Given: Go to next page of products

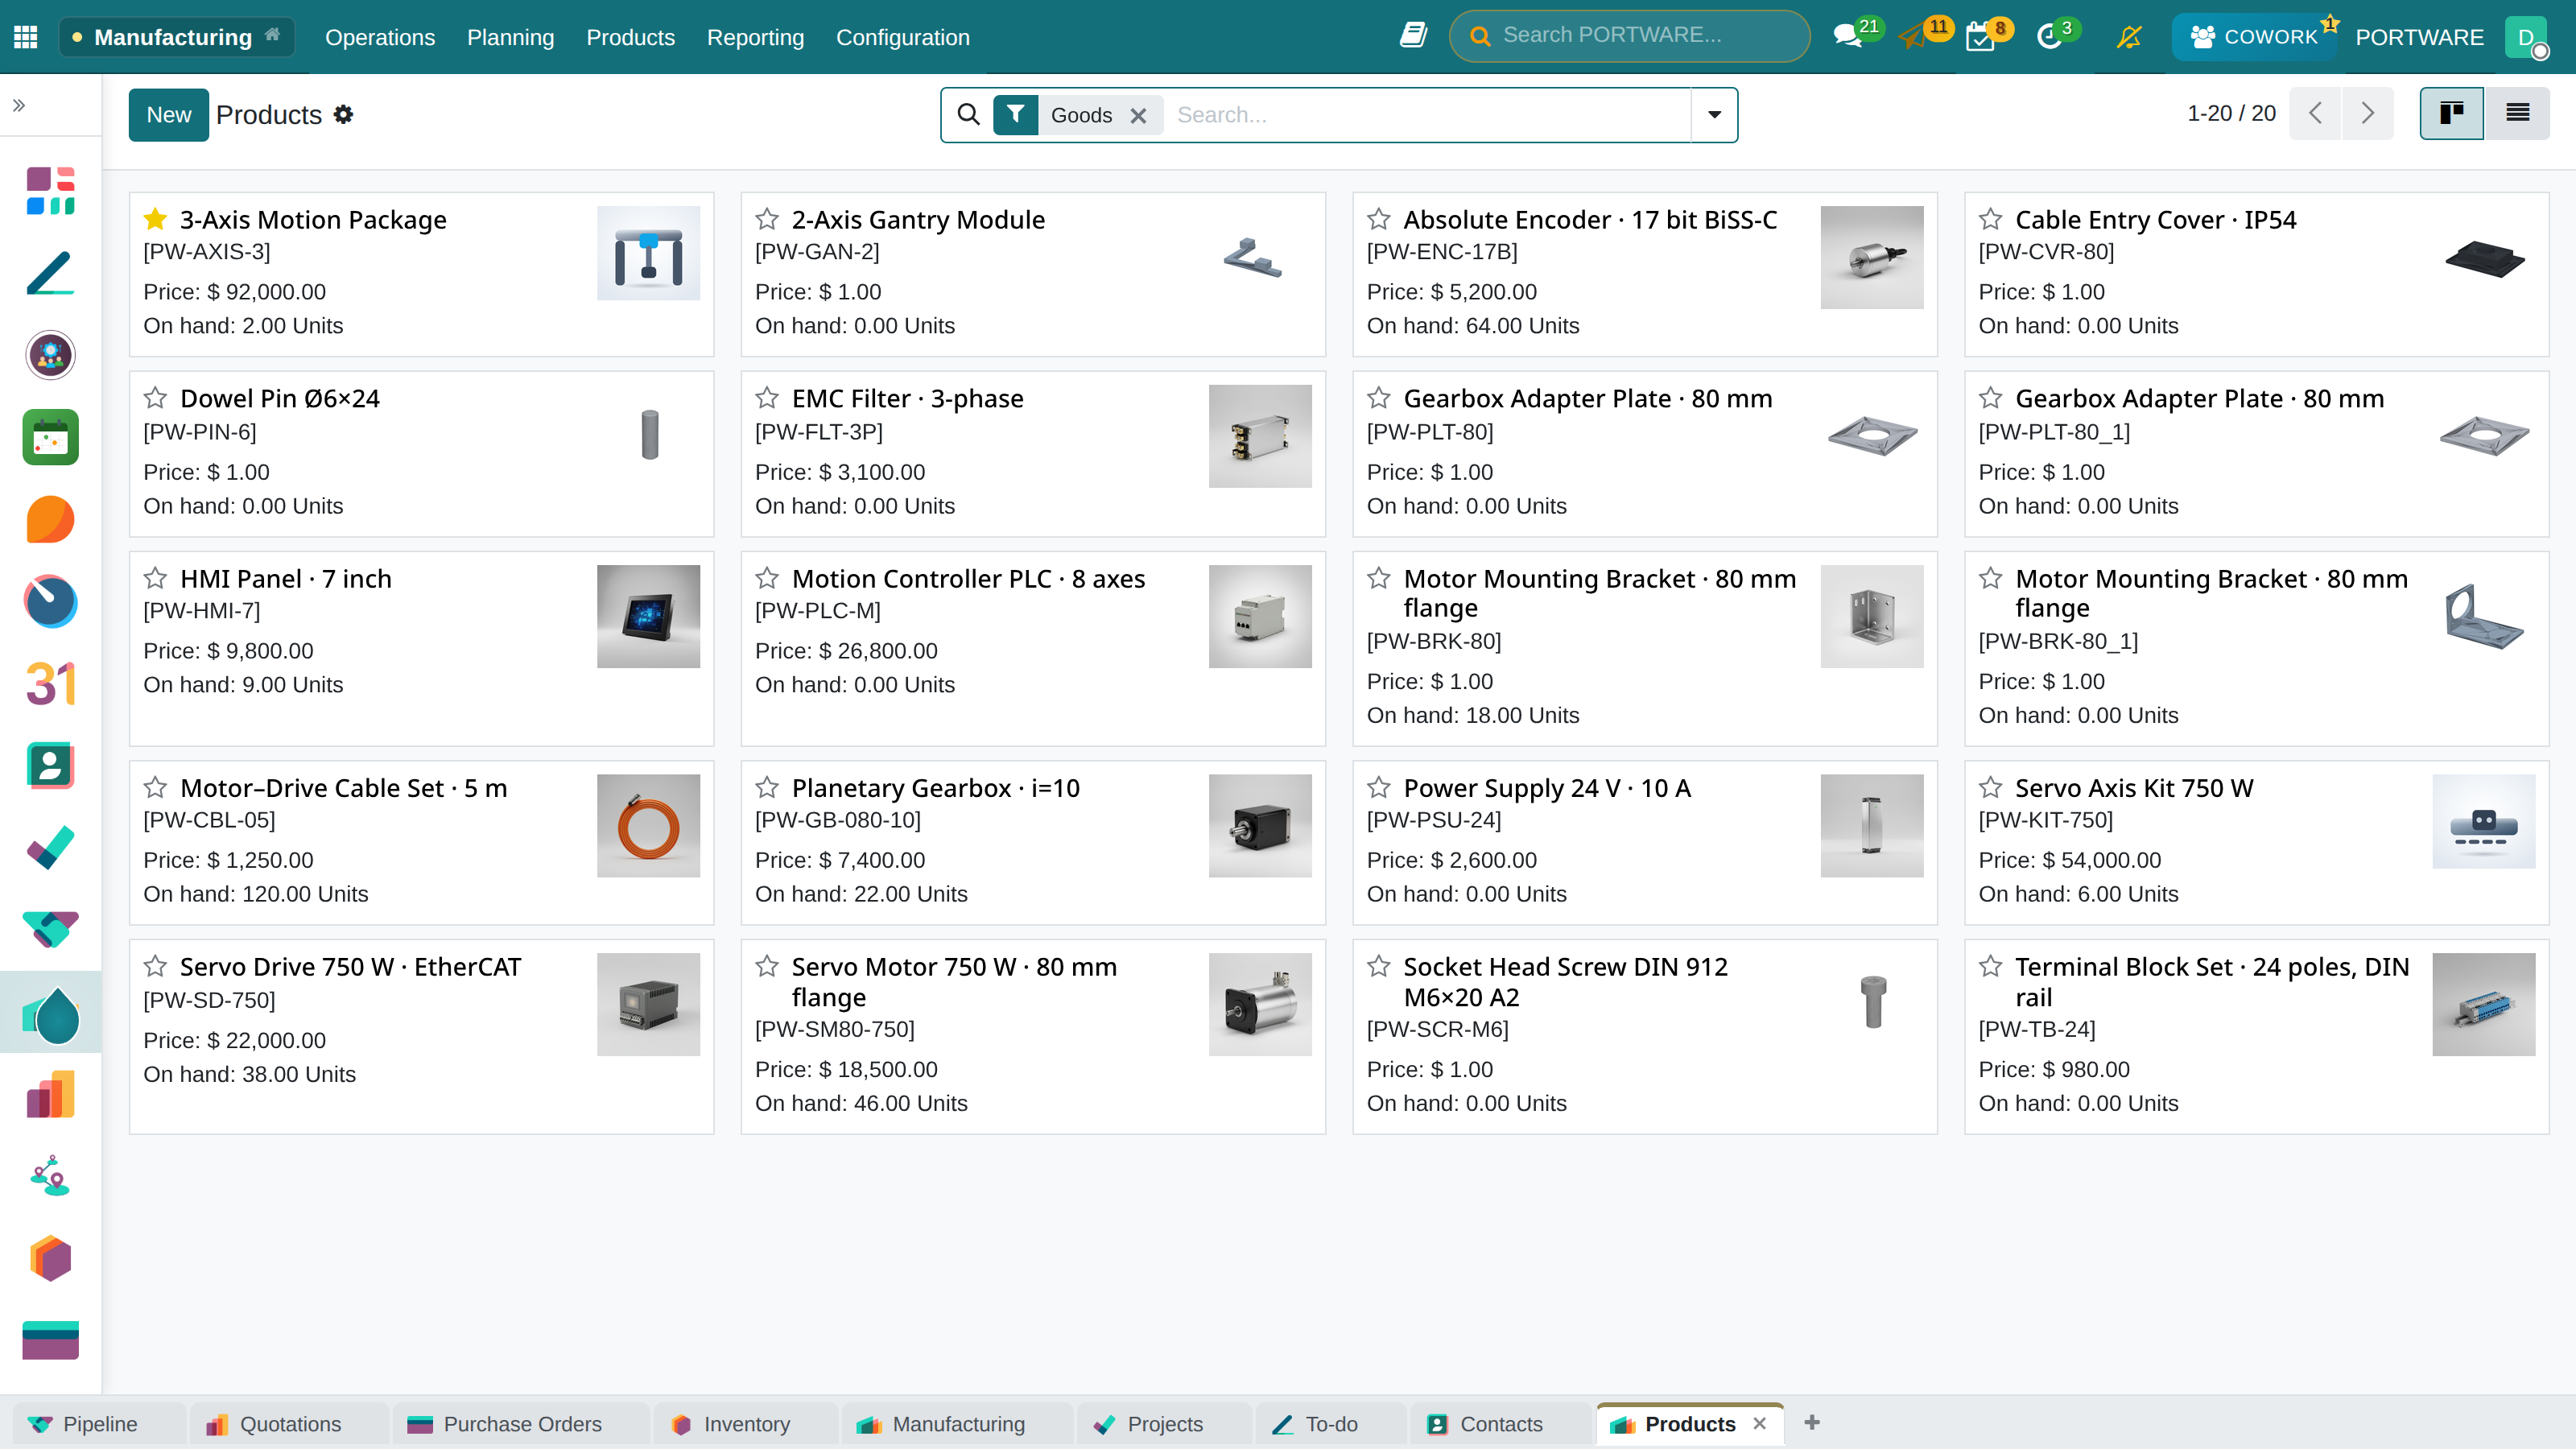Looking at the screenshot, I should point(2367,113).
